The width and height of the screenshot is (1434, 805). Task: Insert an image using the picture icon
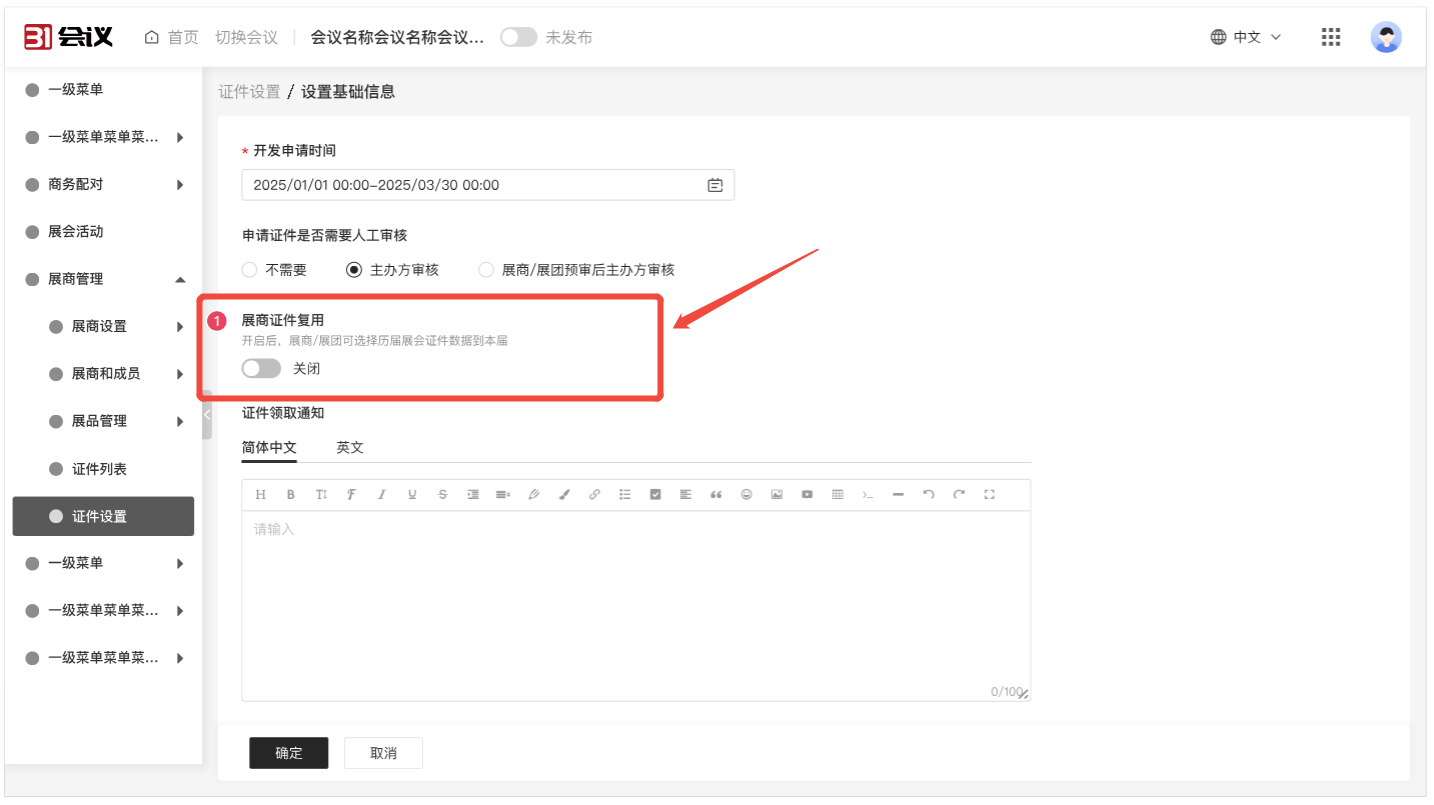point(776,495)
